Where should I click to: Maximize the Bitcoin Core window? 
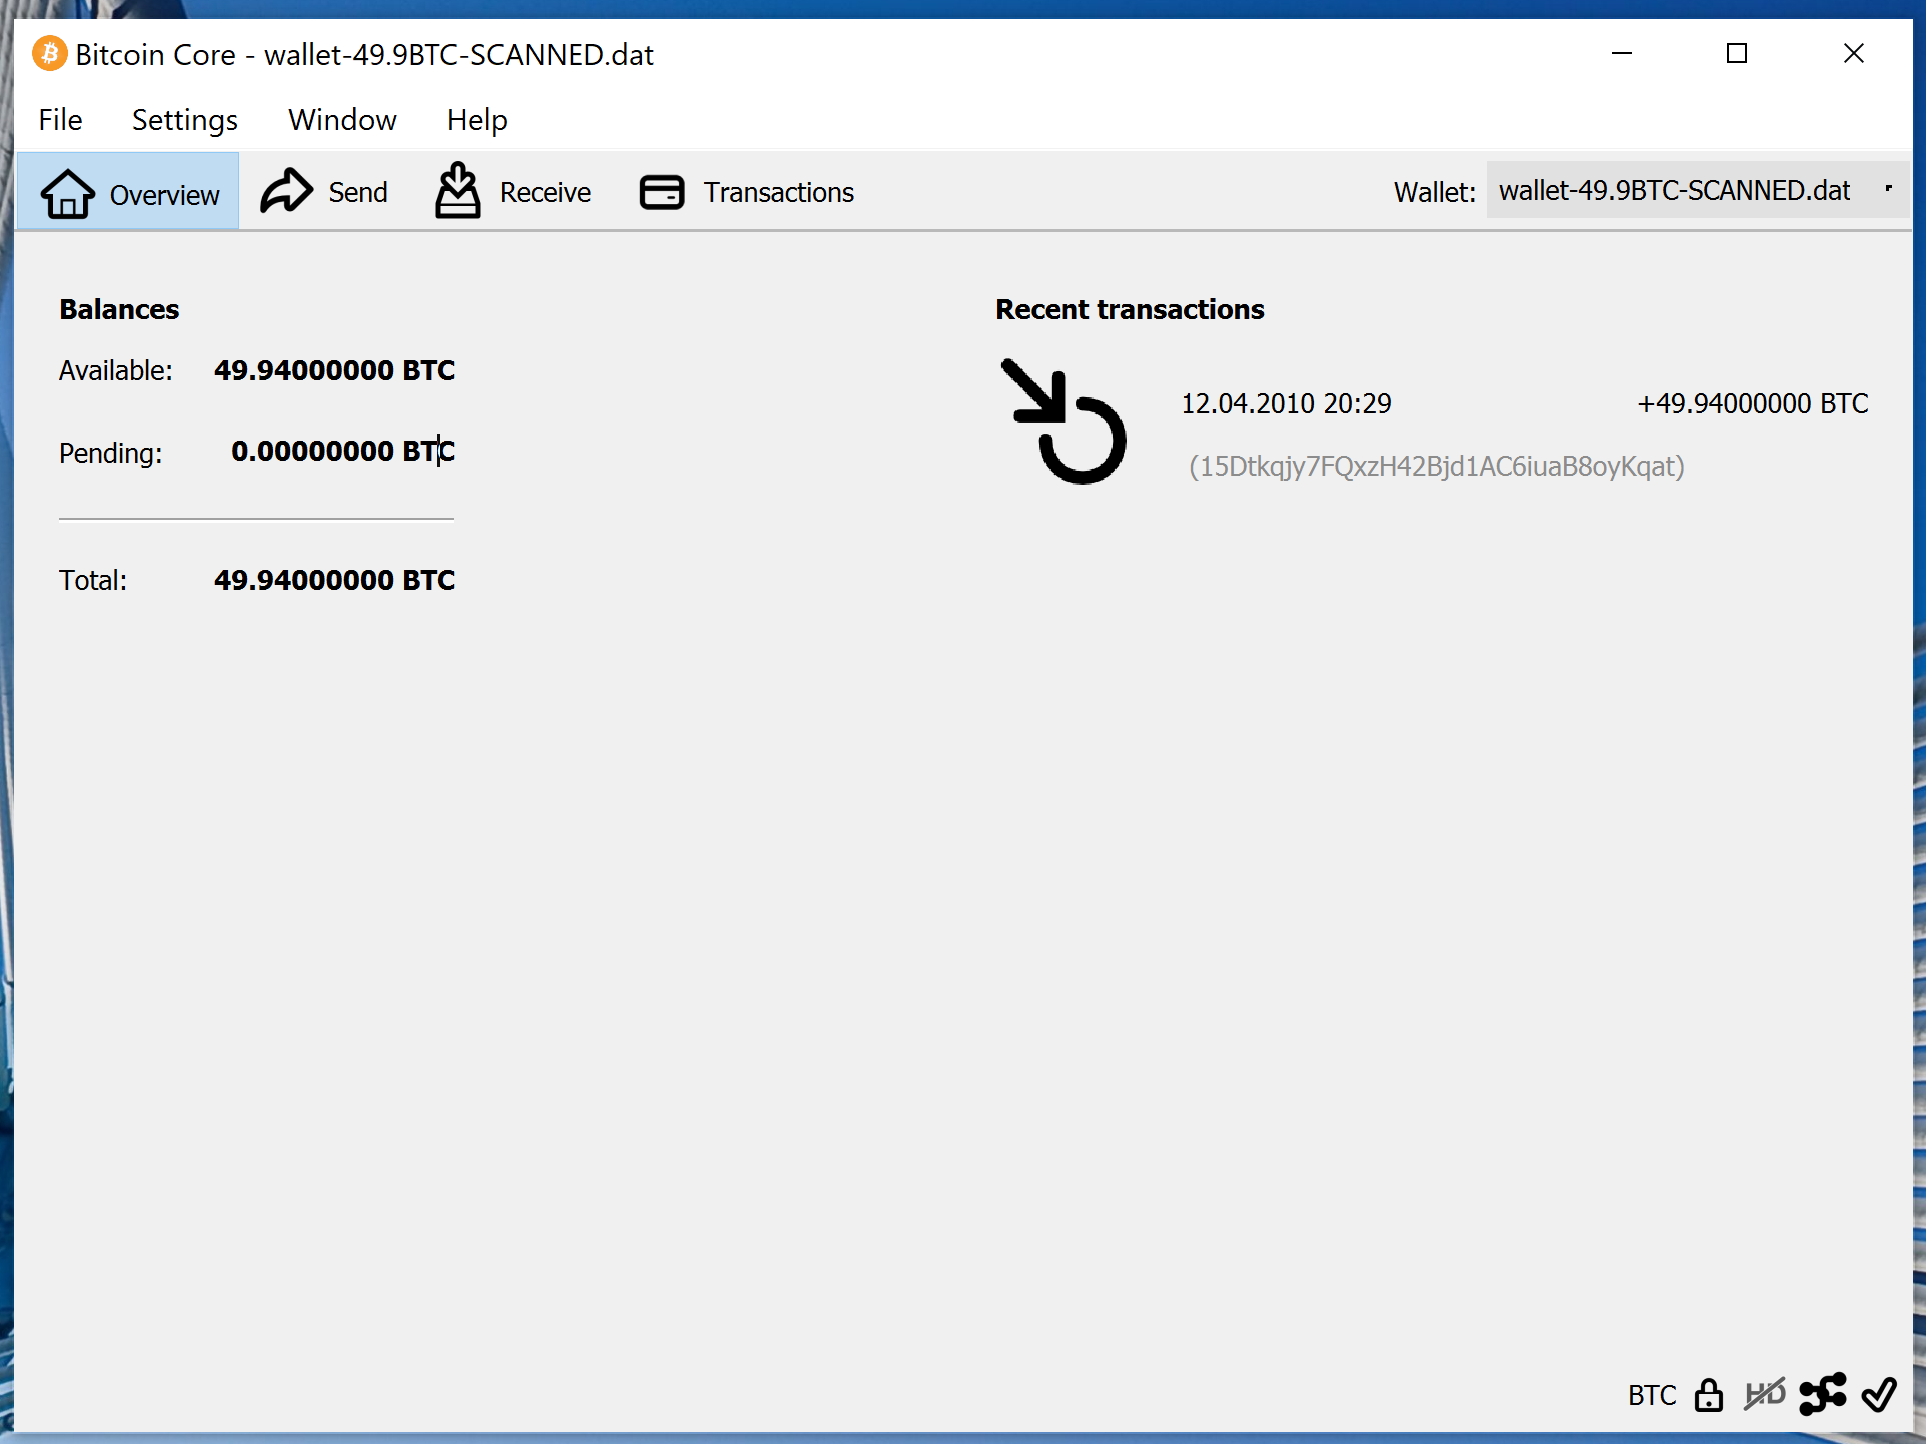click(1737, 54)
